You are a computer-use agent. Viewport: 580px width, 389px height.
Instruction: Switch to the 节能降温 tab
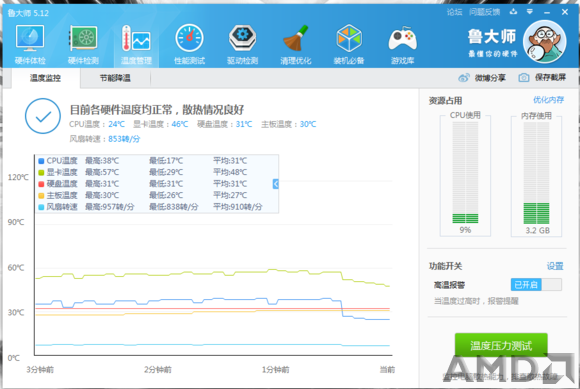coord(115,78)
